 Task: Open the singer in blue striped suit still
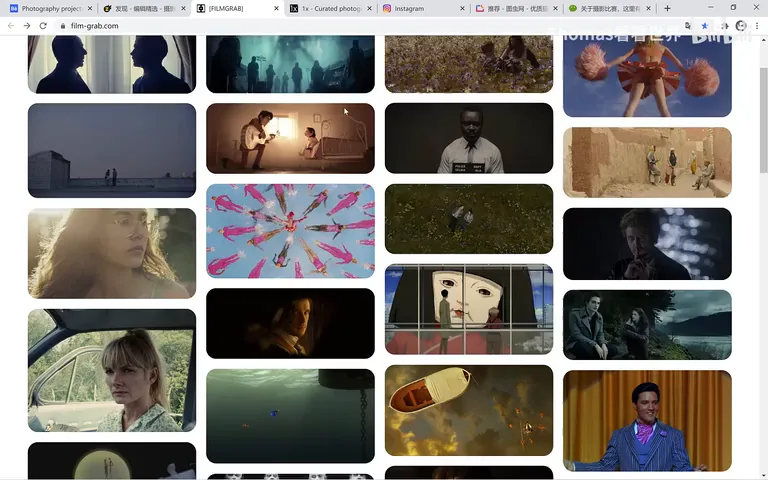coord(647,421)
